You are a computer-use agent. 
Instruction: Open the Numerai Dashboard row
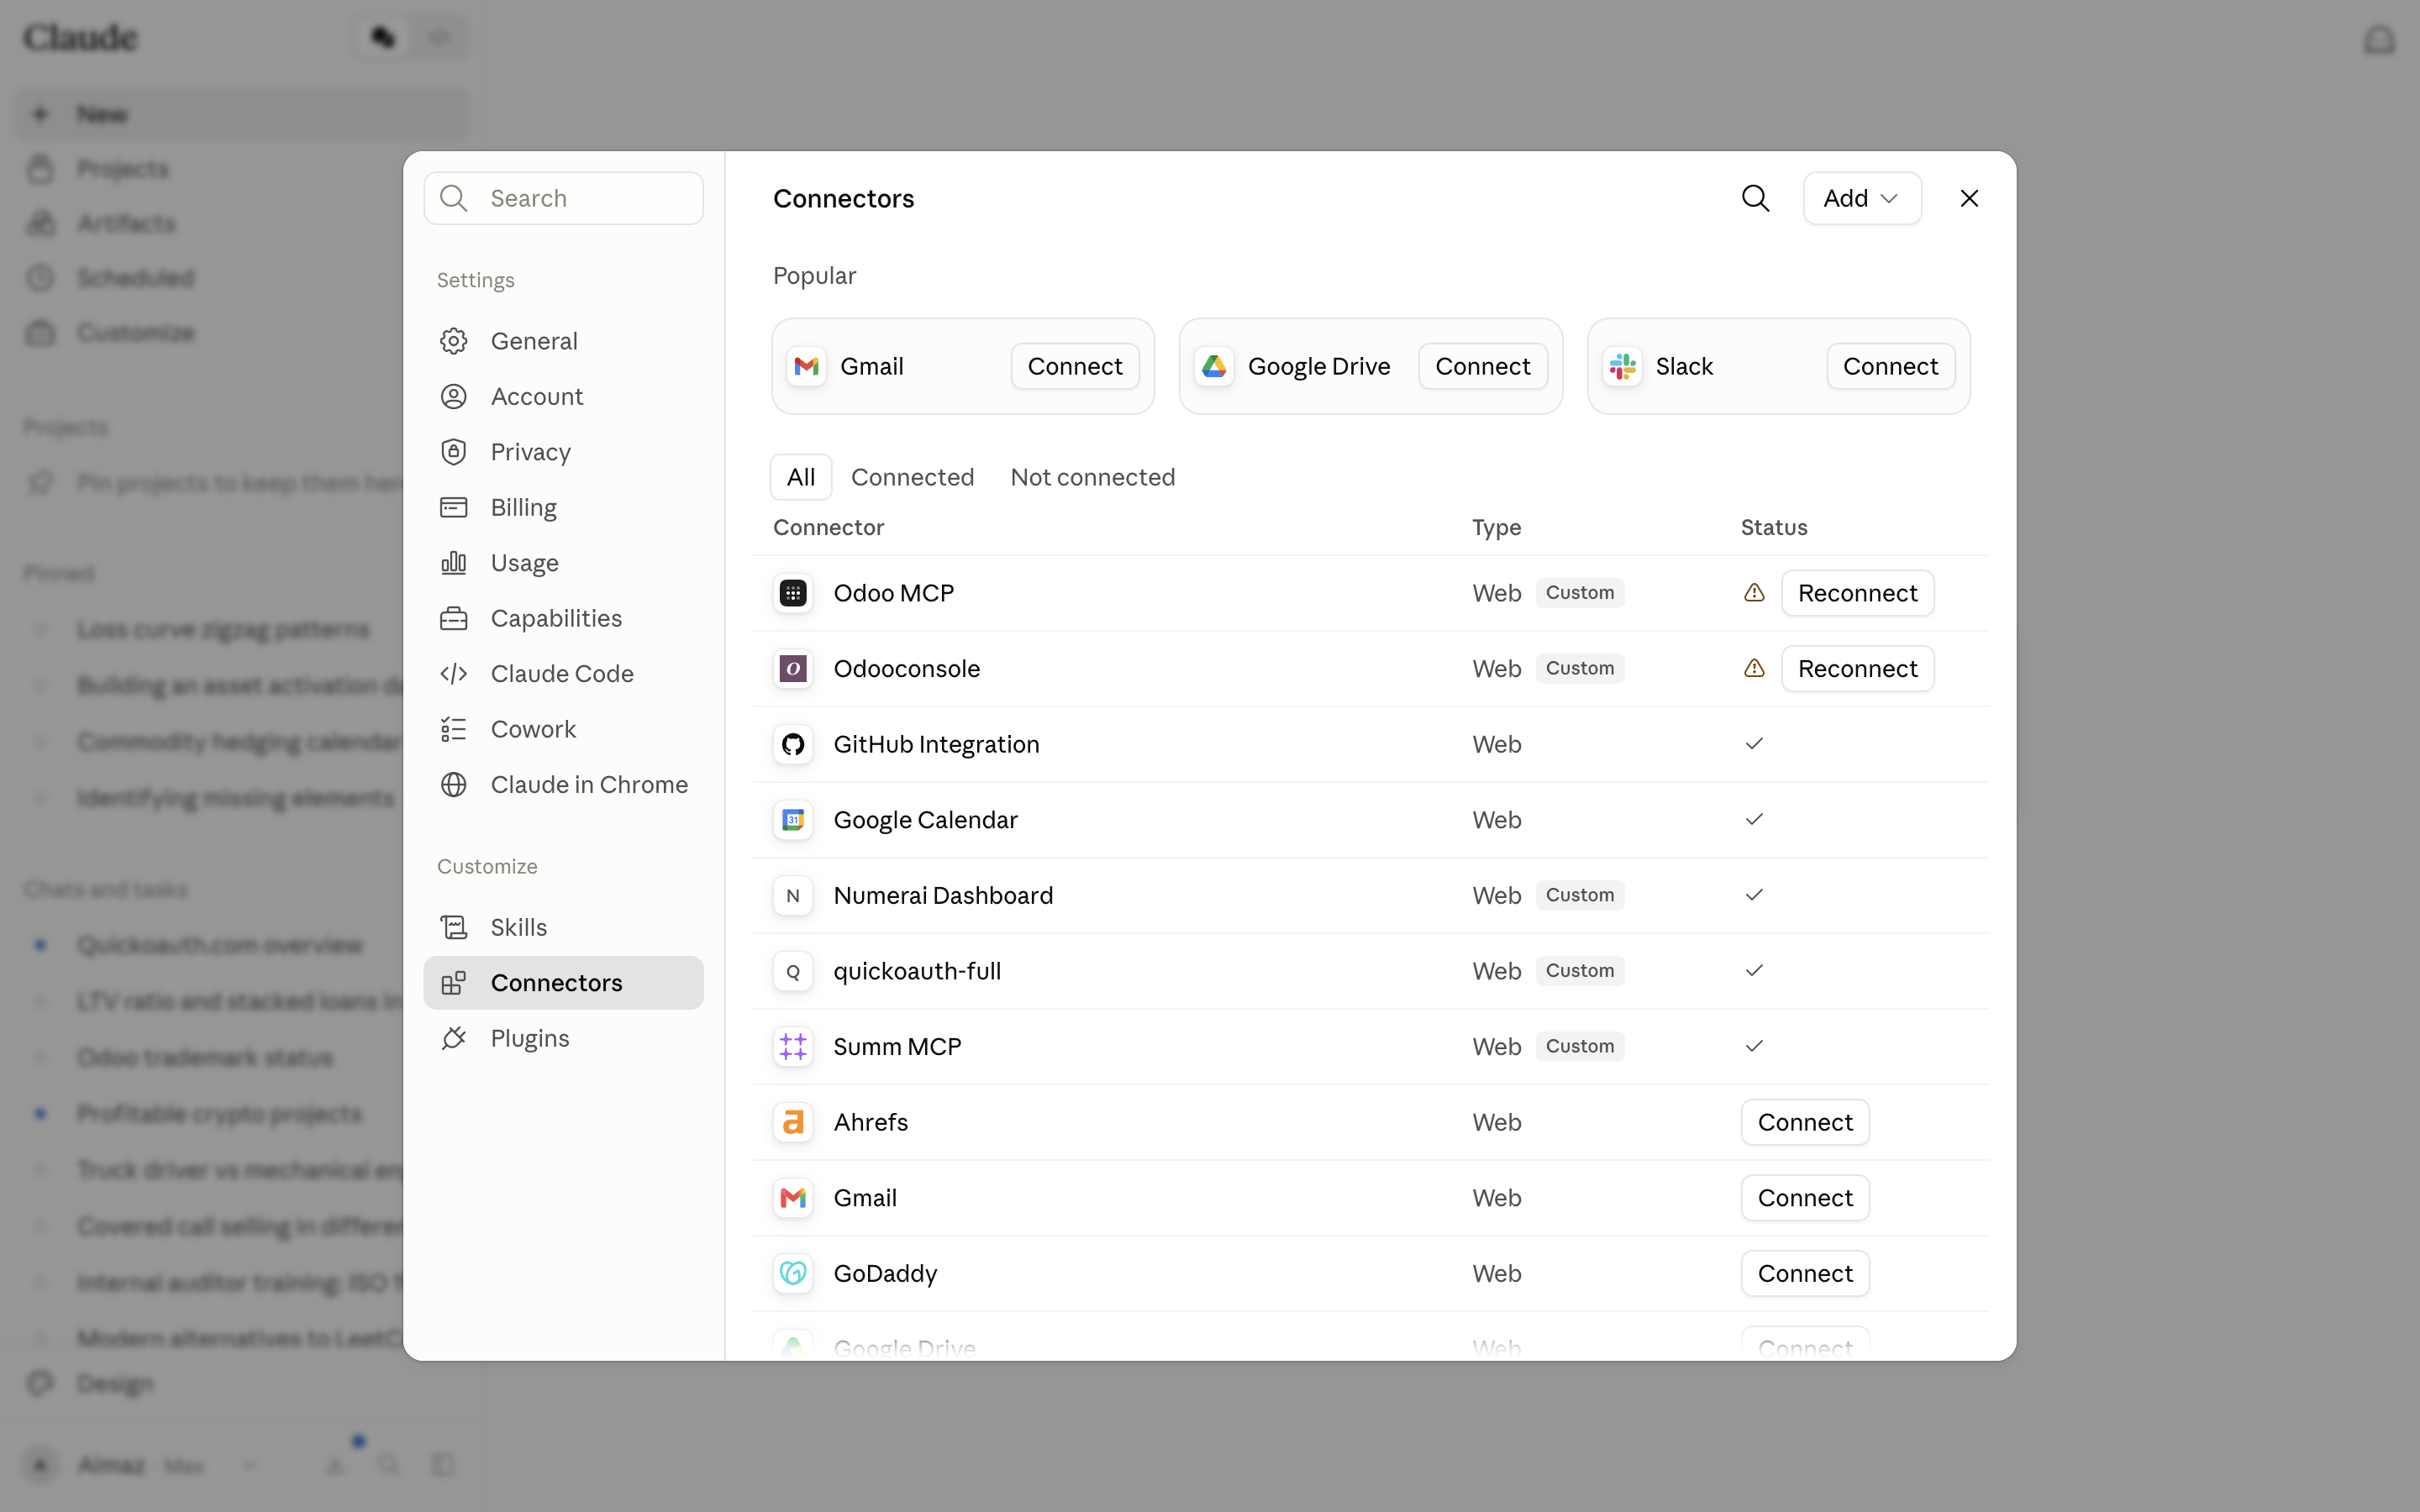pyautogui.click(x=1371, y=895)
